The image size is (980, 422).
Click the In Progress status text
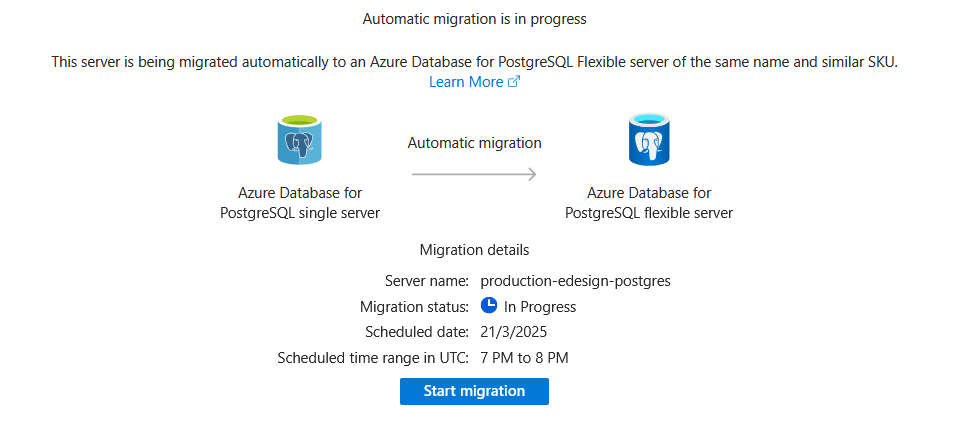[540, 307]
